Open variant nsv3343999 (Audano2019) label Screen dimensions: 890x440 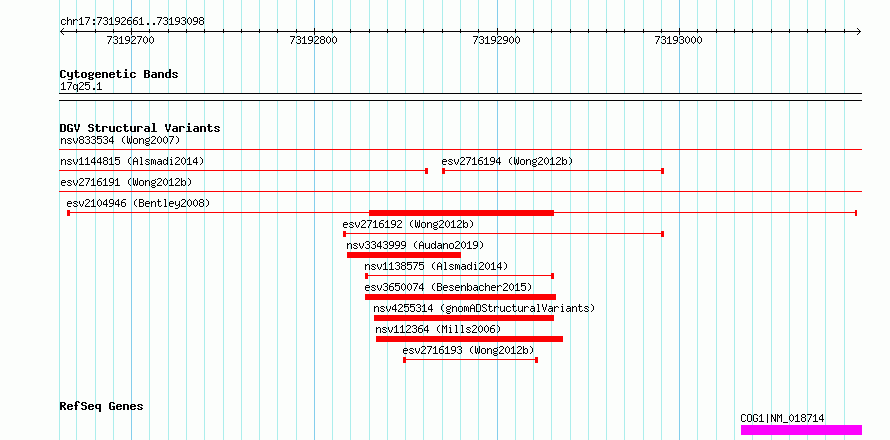(415, 245)
